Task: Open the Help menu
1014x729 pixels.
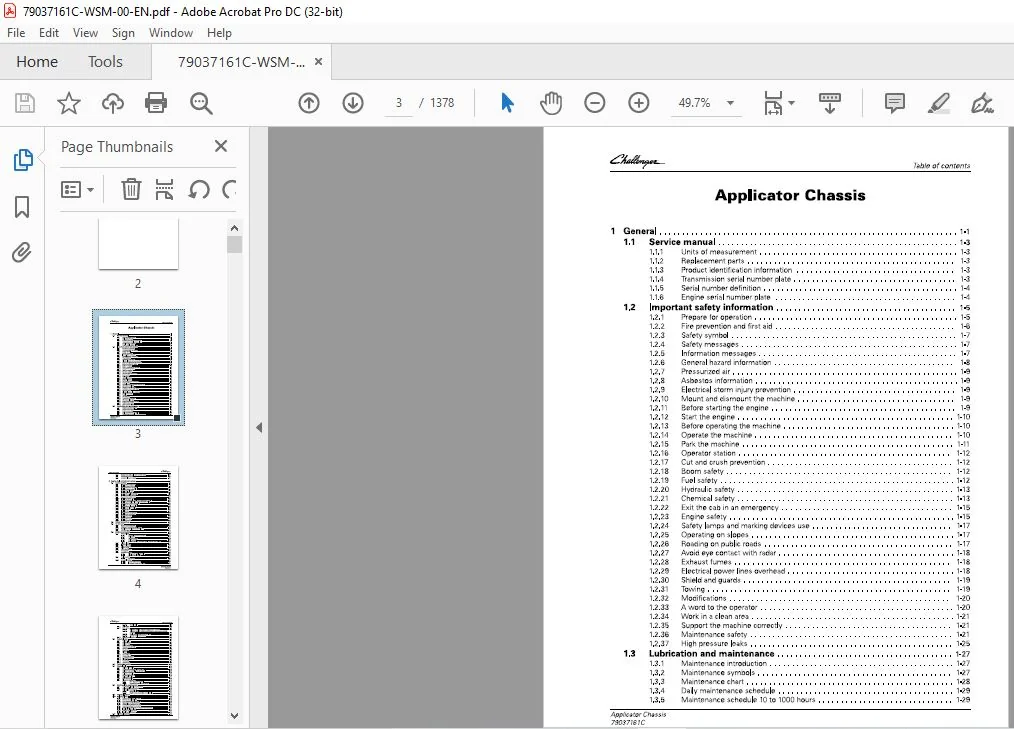Action: point(219,33)
